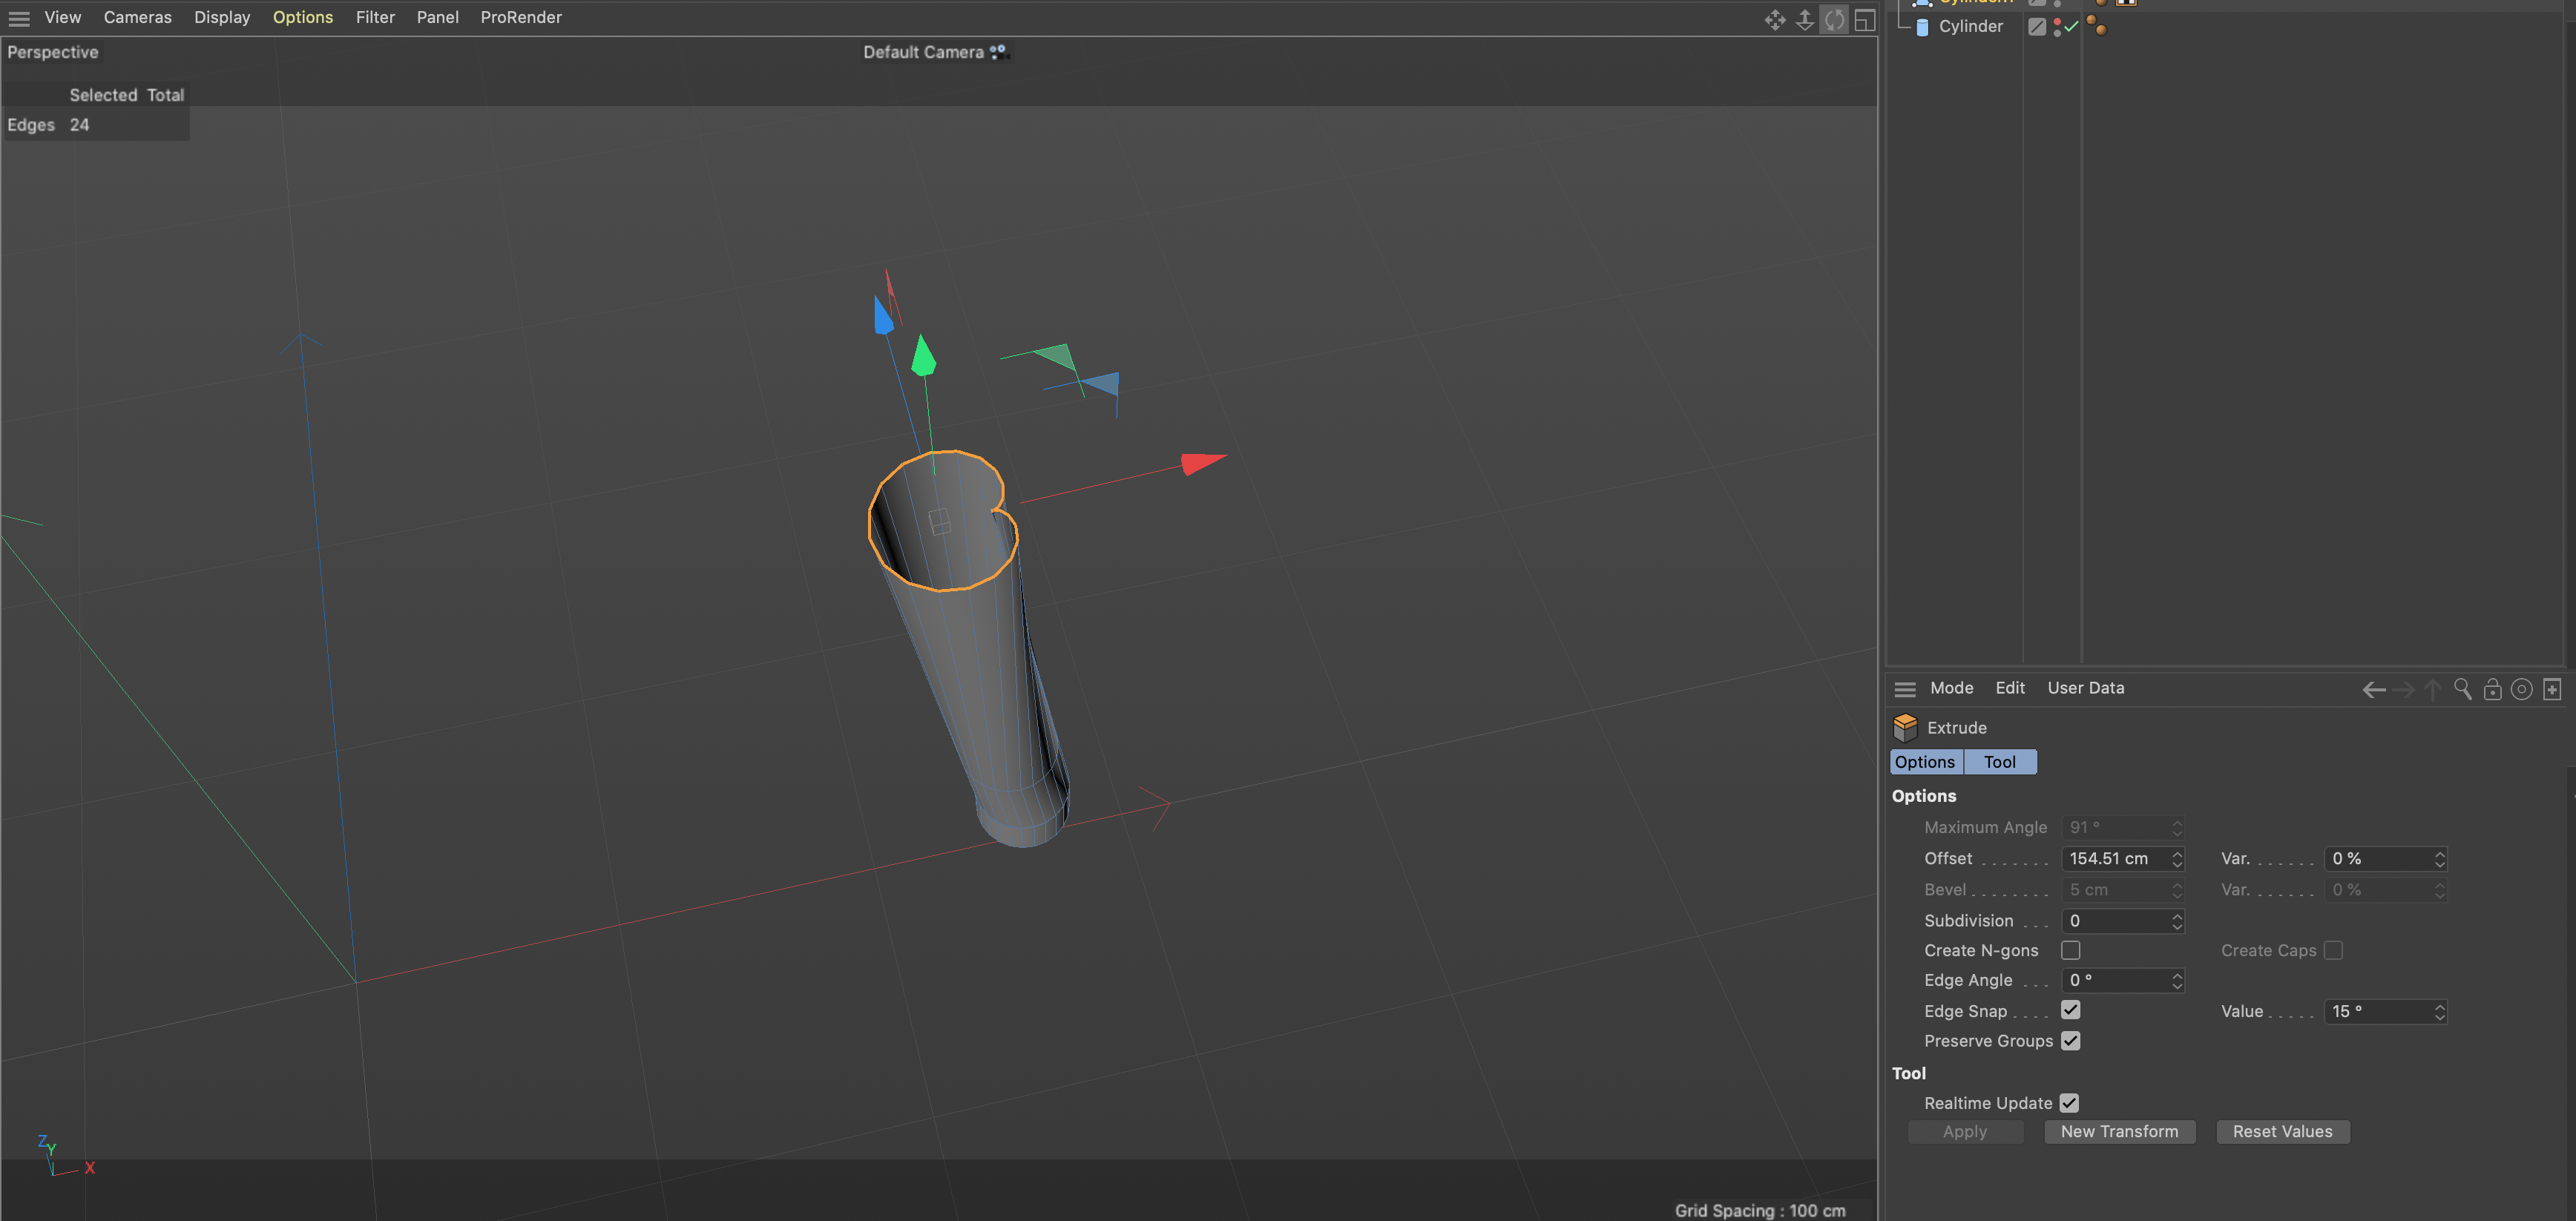The height and width of the screenshot is (1221, 2576).
Task: Click the viewport move camera icon
Action: click(x=1774, y=20)
